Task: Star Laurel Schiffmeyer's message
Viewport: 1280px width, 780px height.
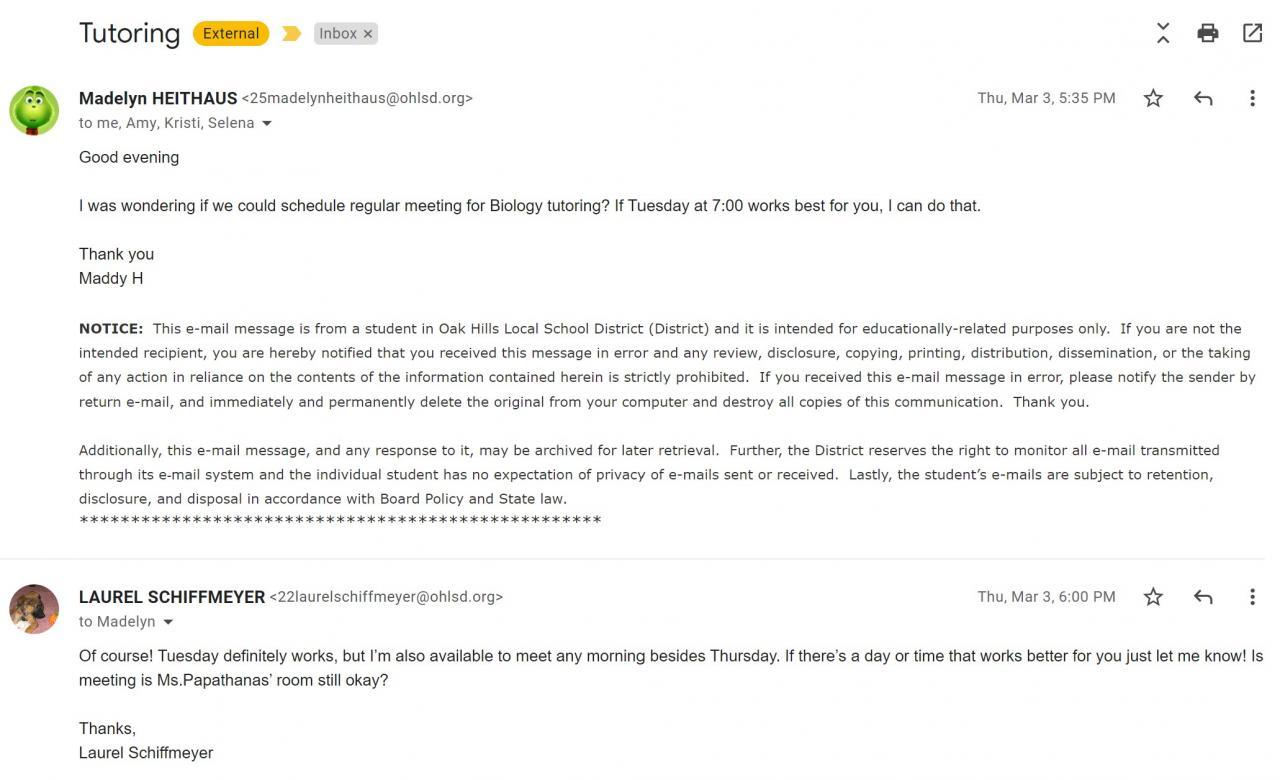Action: click(x=1153, y=597)
